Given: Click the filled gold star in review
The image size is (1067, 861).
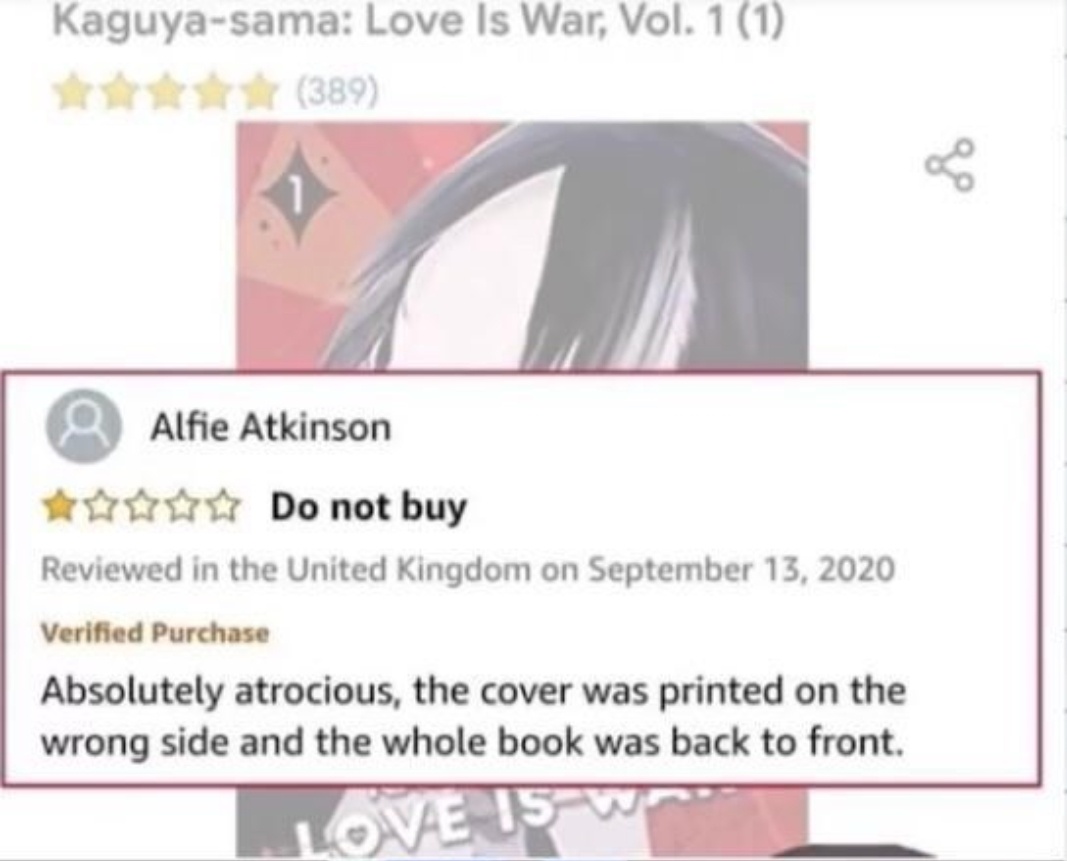Looking at the screenshot, I should [x=59, y=508].
